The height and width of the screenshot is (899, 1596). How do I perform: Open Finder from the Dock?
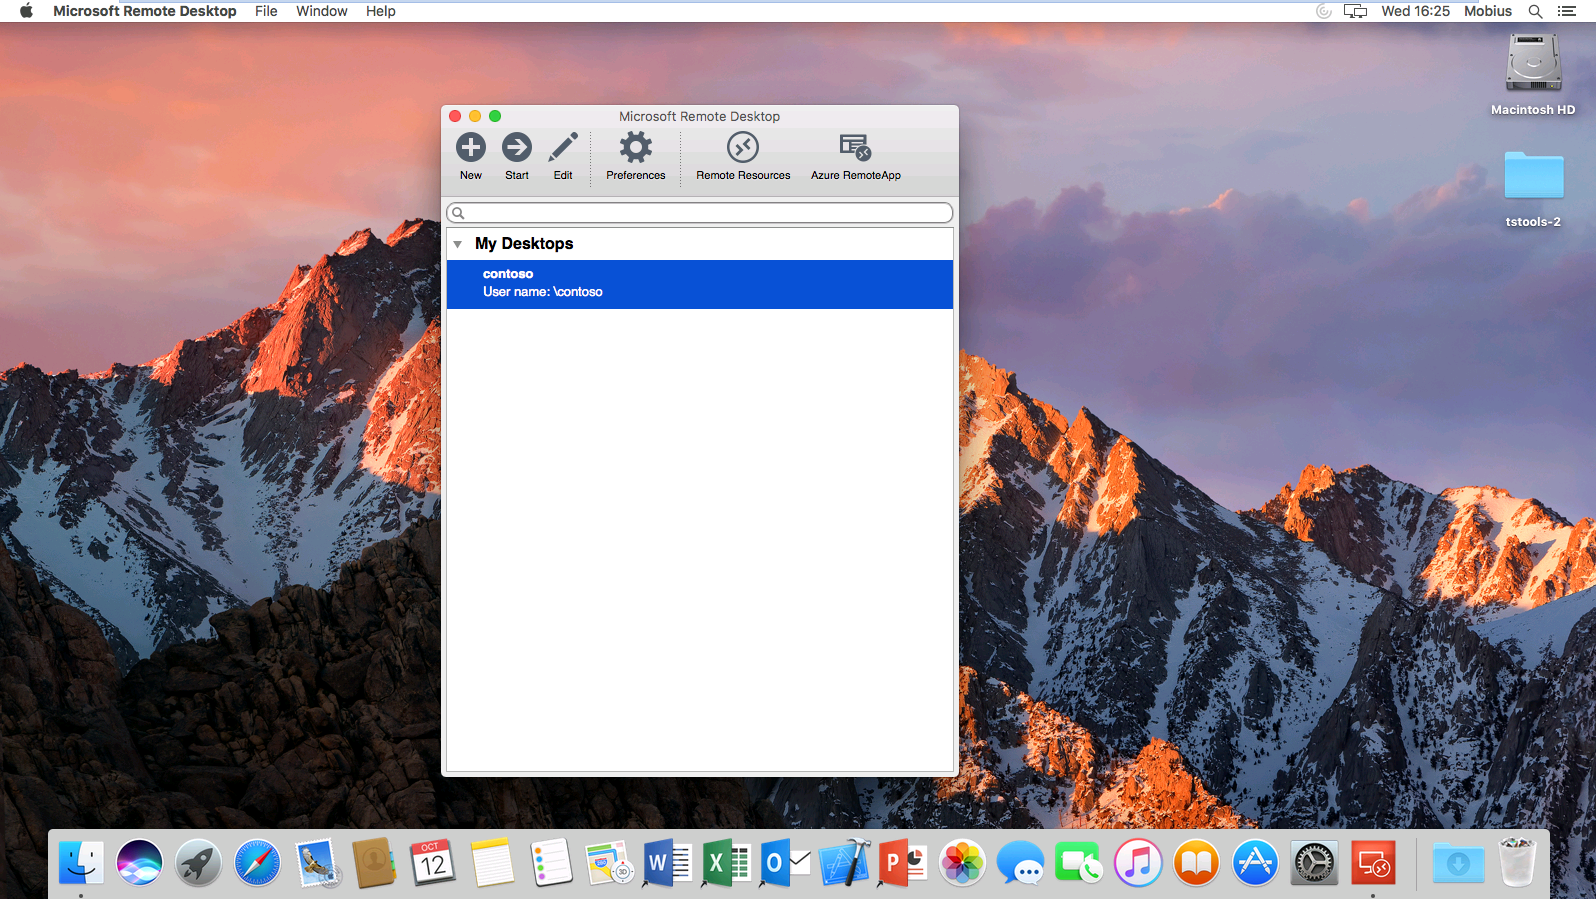pyautogui.click(x=81, y=862)
